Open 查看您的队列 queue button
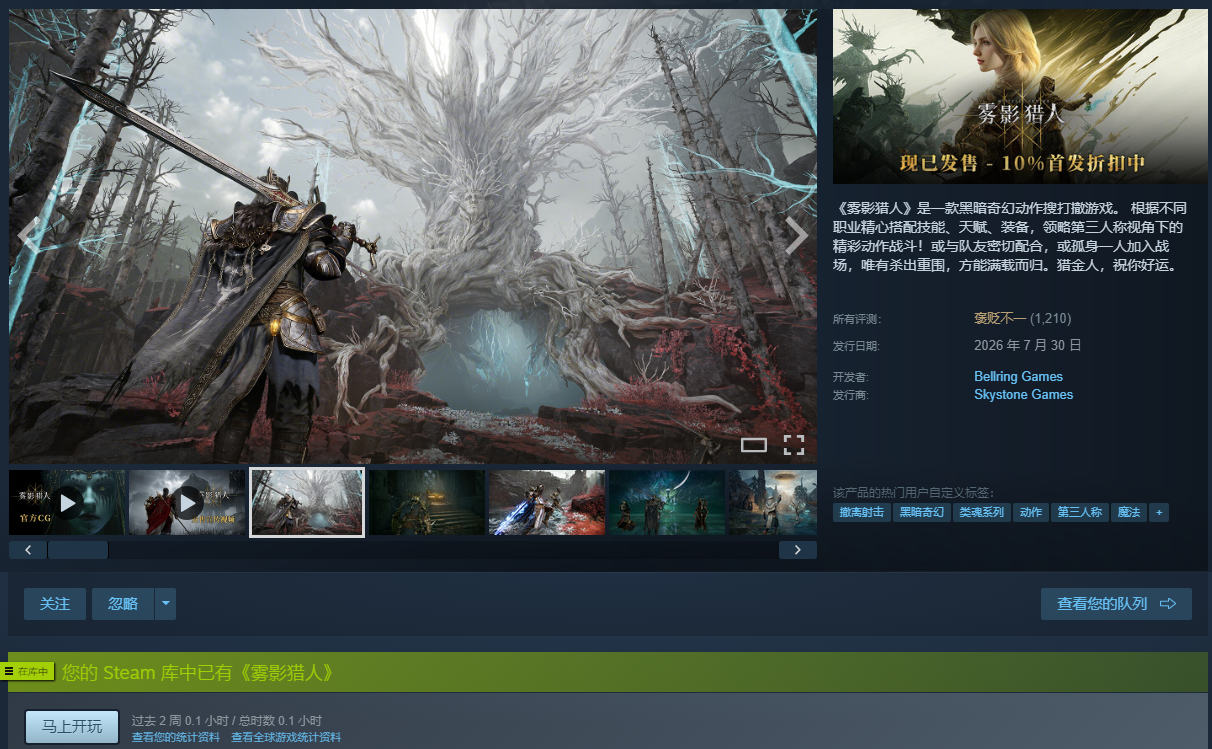Viewport: 1212px width, 749px height. (x=1116, y=604)
